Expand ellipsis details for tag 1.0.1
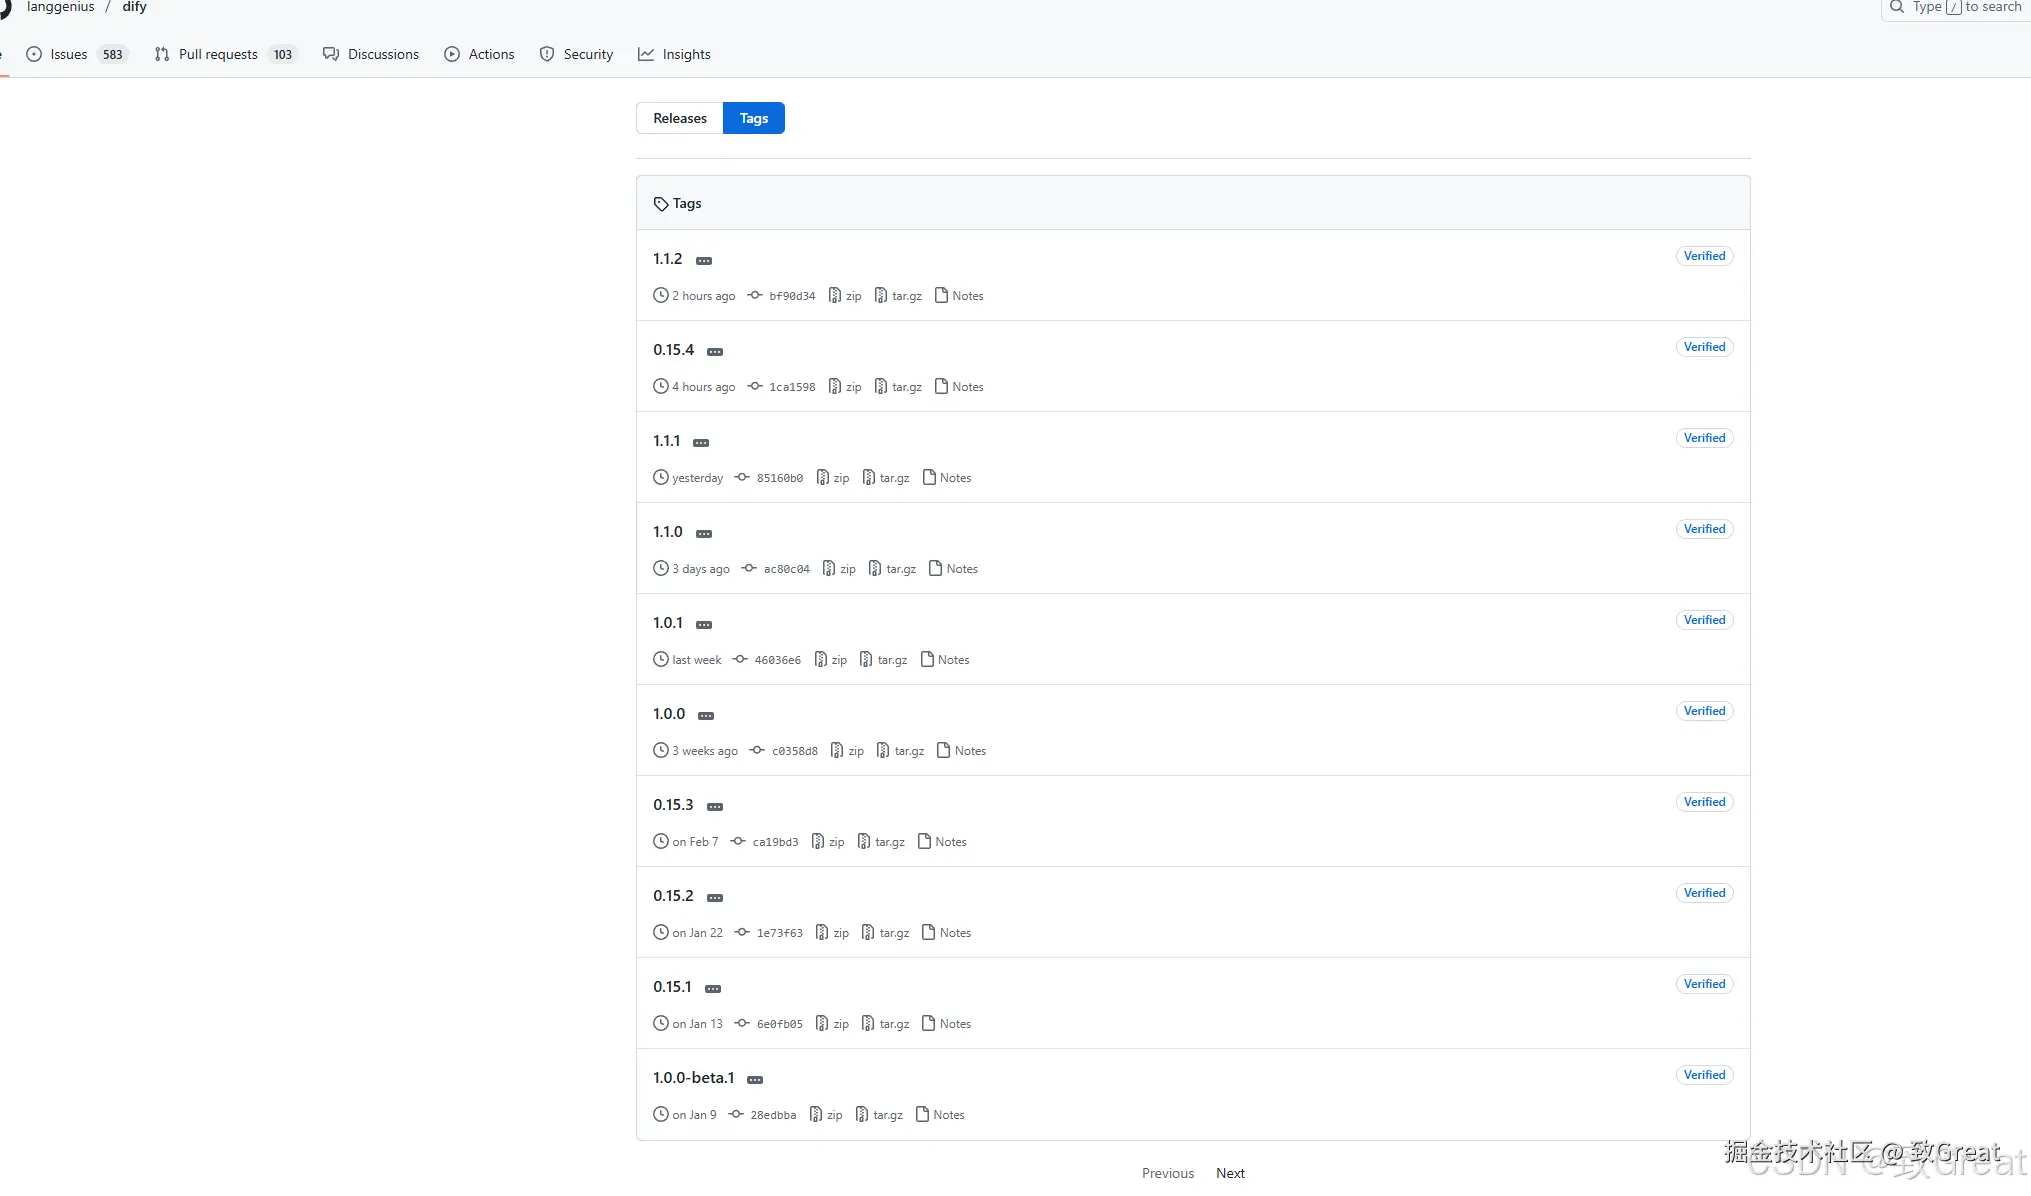This screenshot has width=2031, height=1196. click(704, 625)
